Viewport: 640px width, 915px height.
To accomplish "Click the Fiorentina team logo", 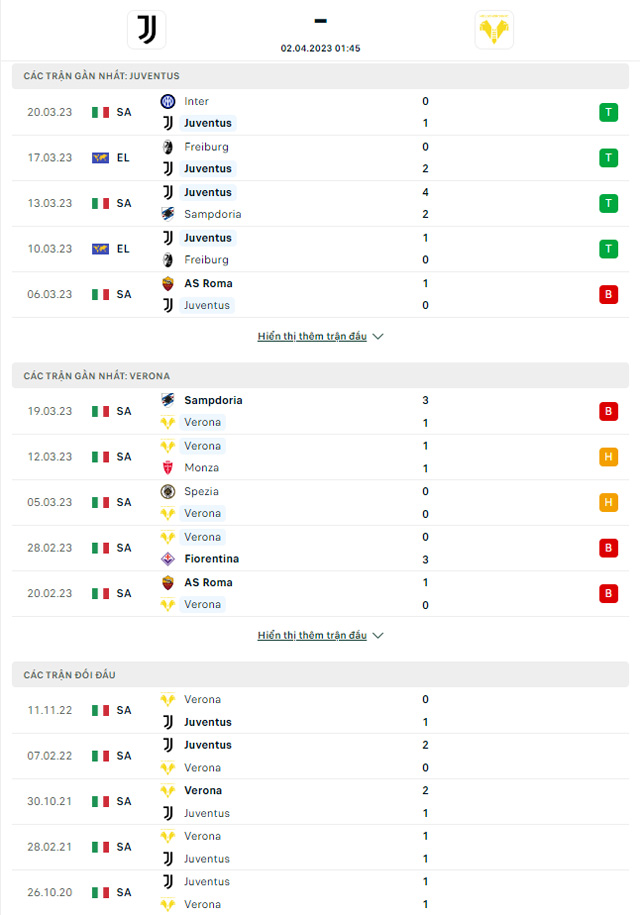I will point(168,559).
